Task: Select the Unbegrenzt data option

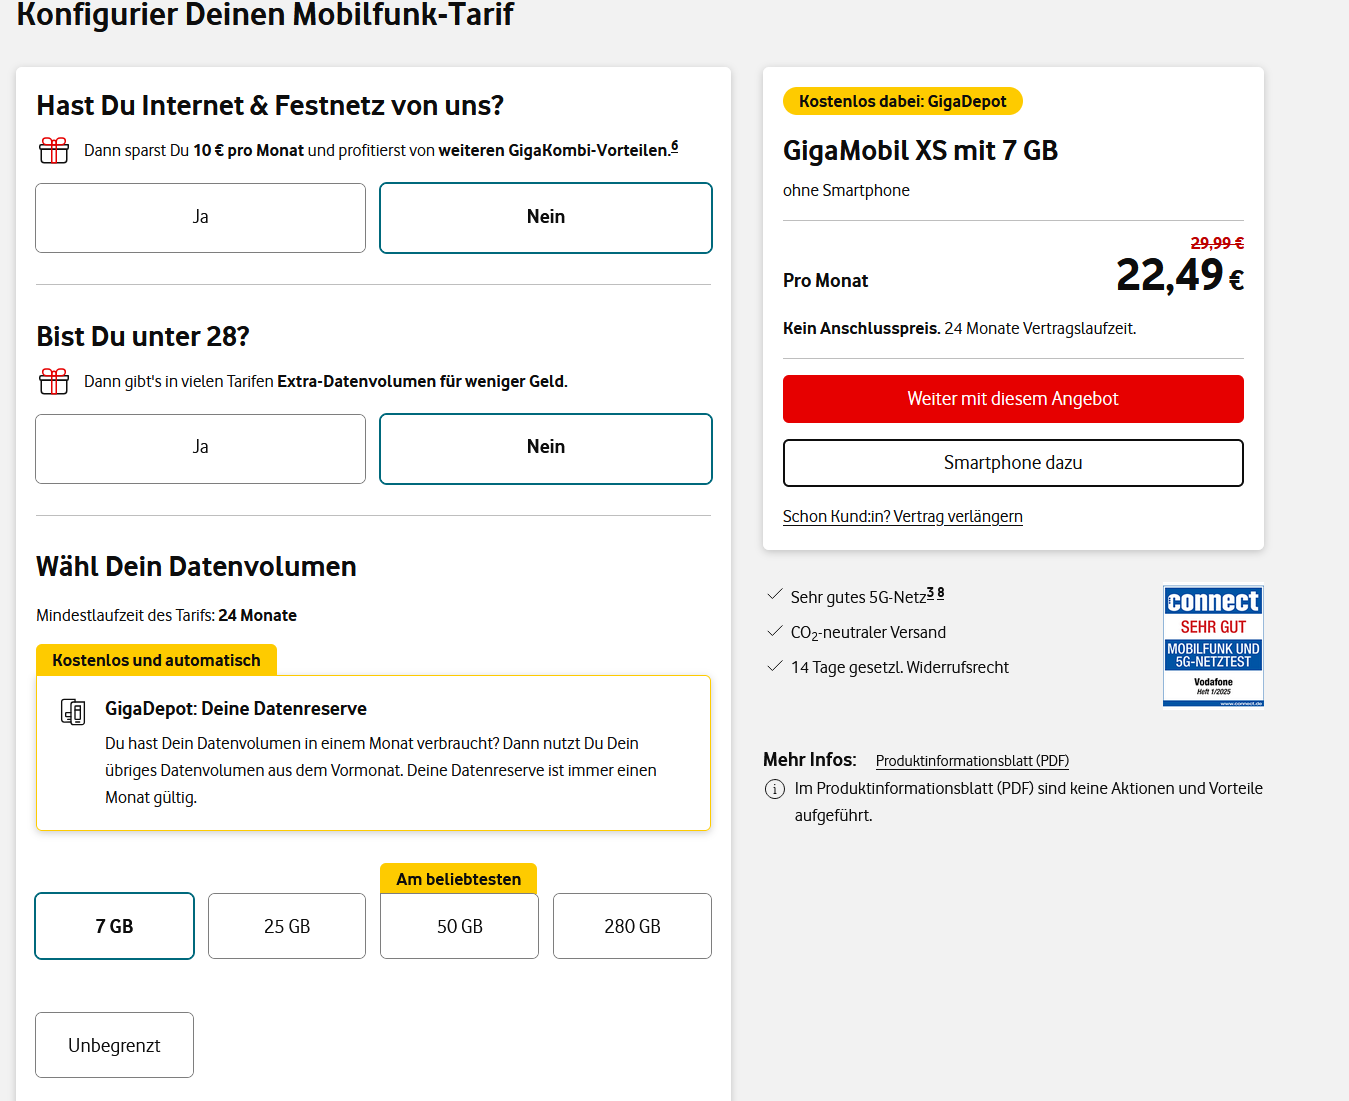Action: click(x=115, y=1045)
